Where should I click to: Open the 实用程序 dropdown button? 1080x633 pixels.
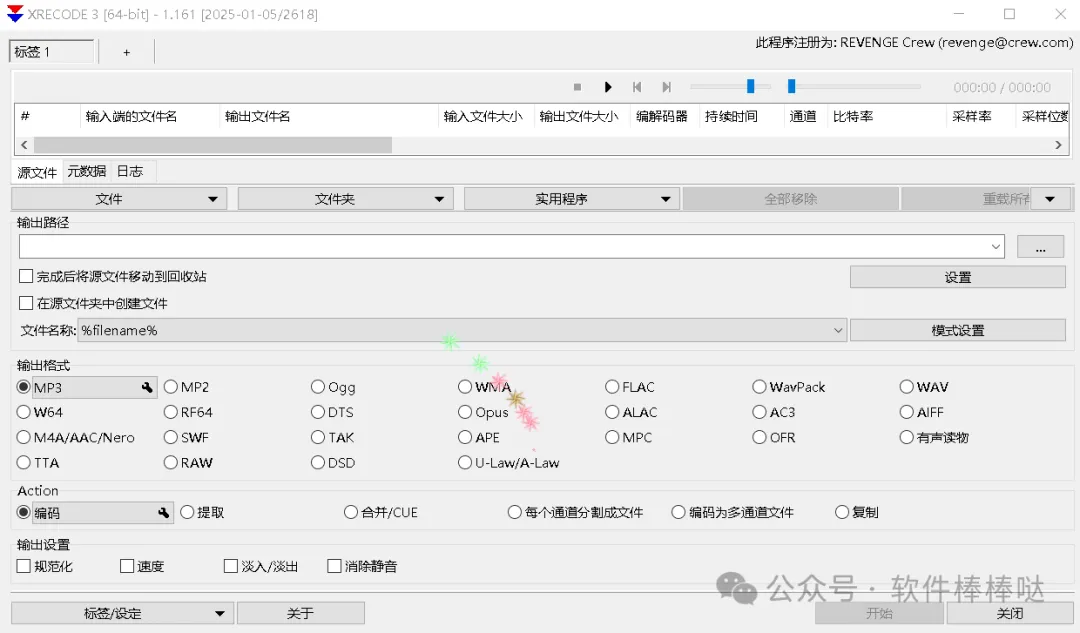pyautogui.click(x=572, y=199)
